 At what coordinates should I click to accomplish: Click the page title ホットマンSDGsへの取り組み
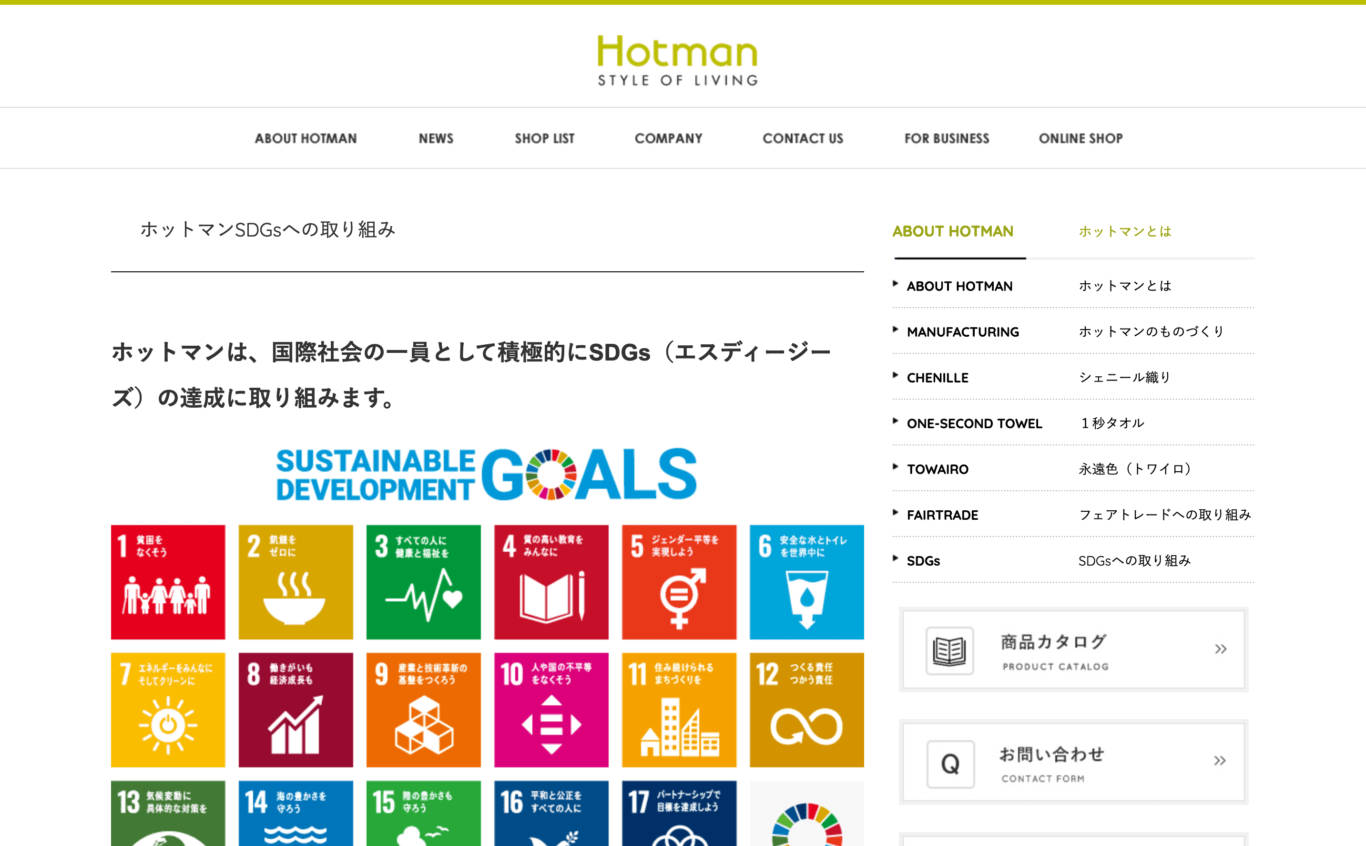coord(268,229)
